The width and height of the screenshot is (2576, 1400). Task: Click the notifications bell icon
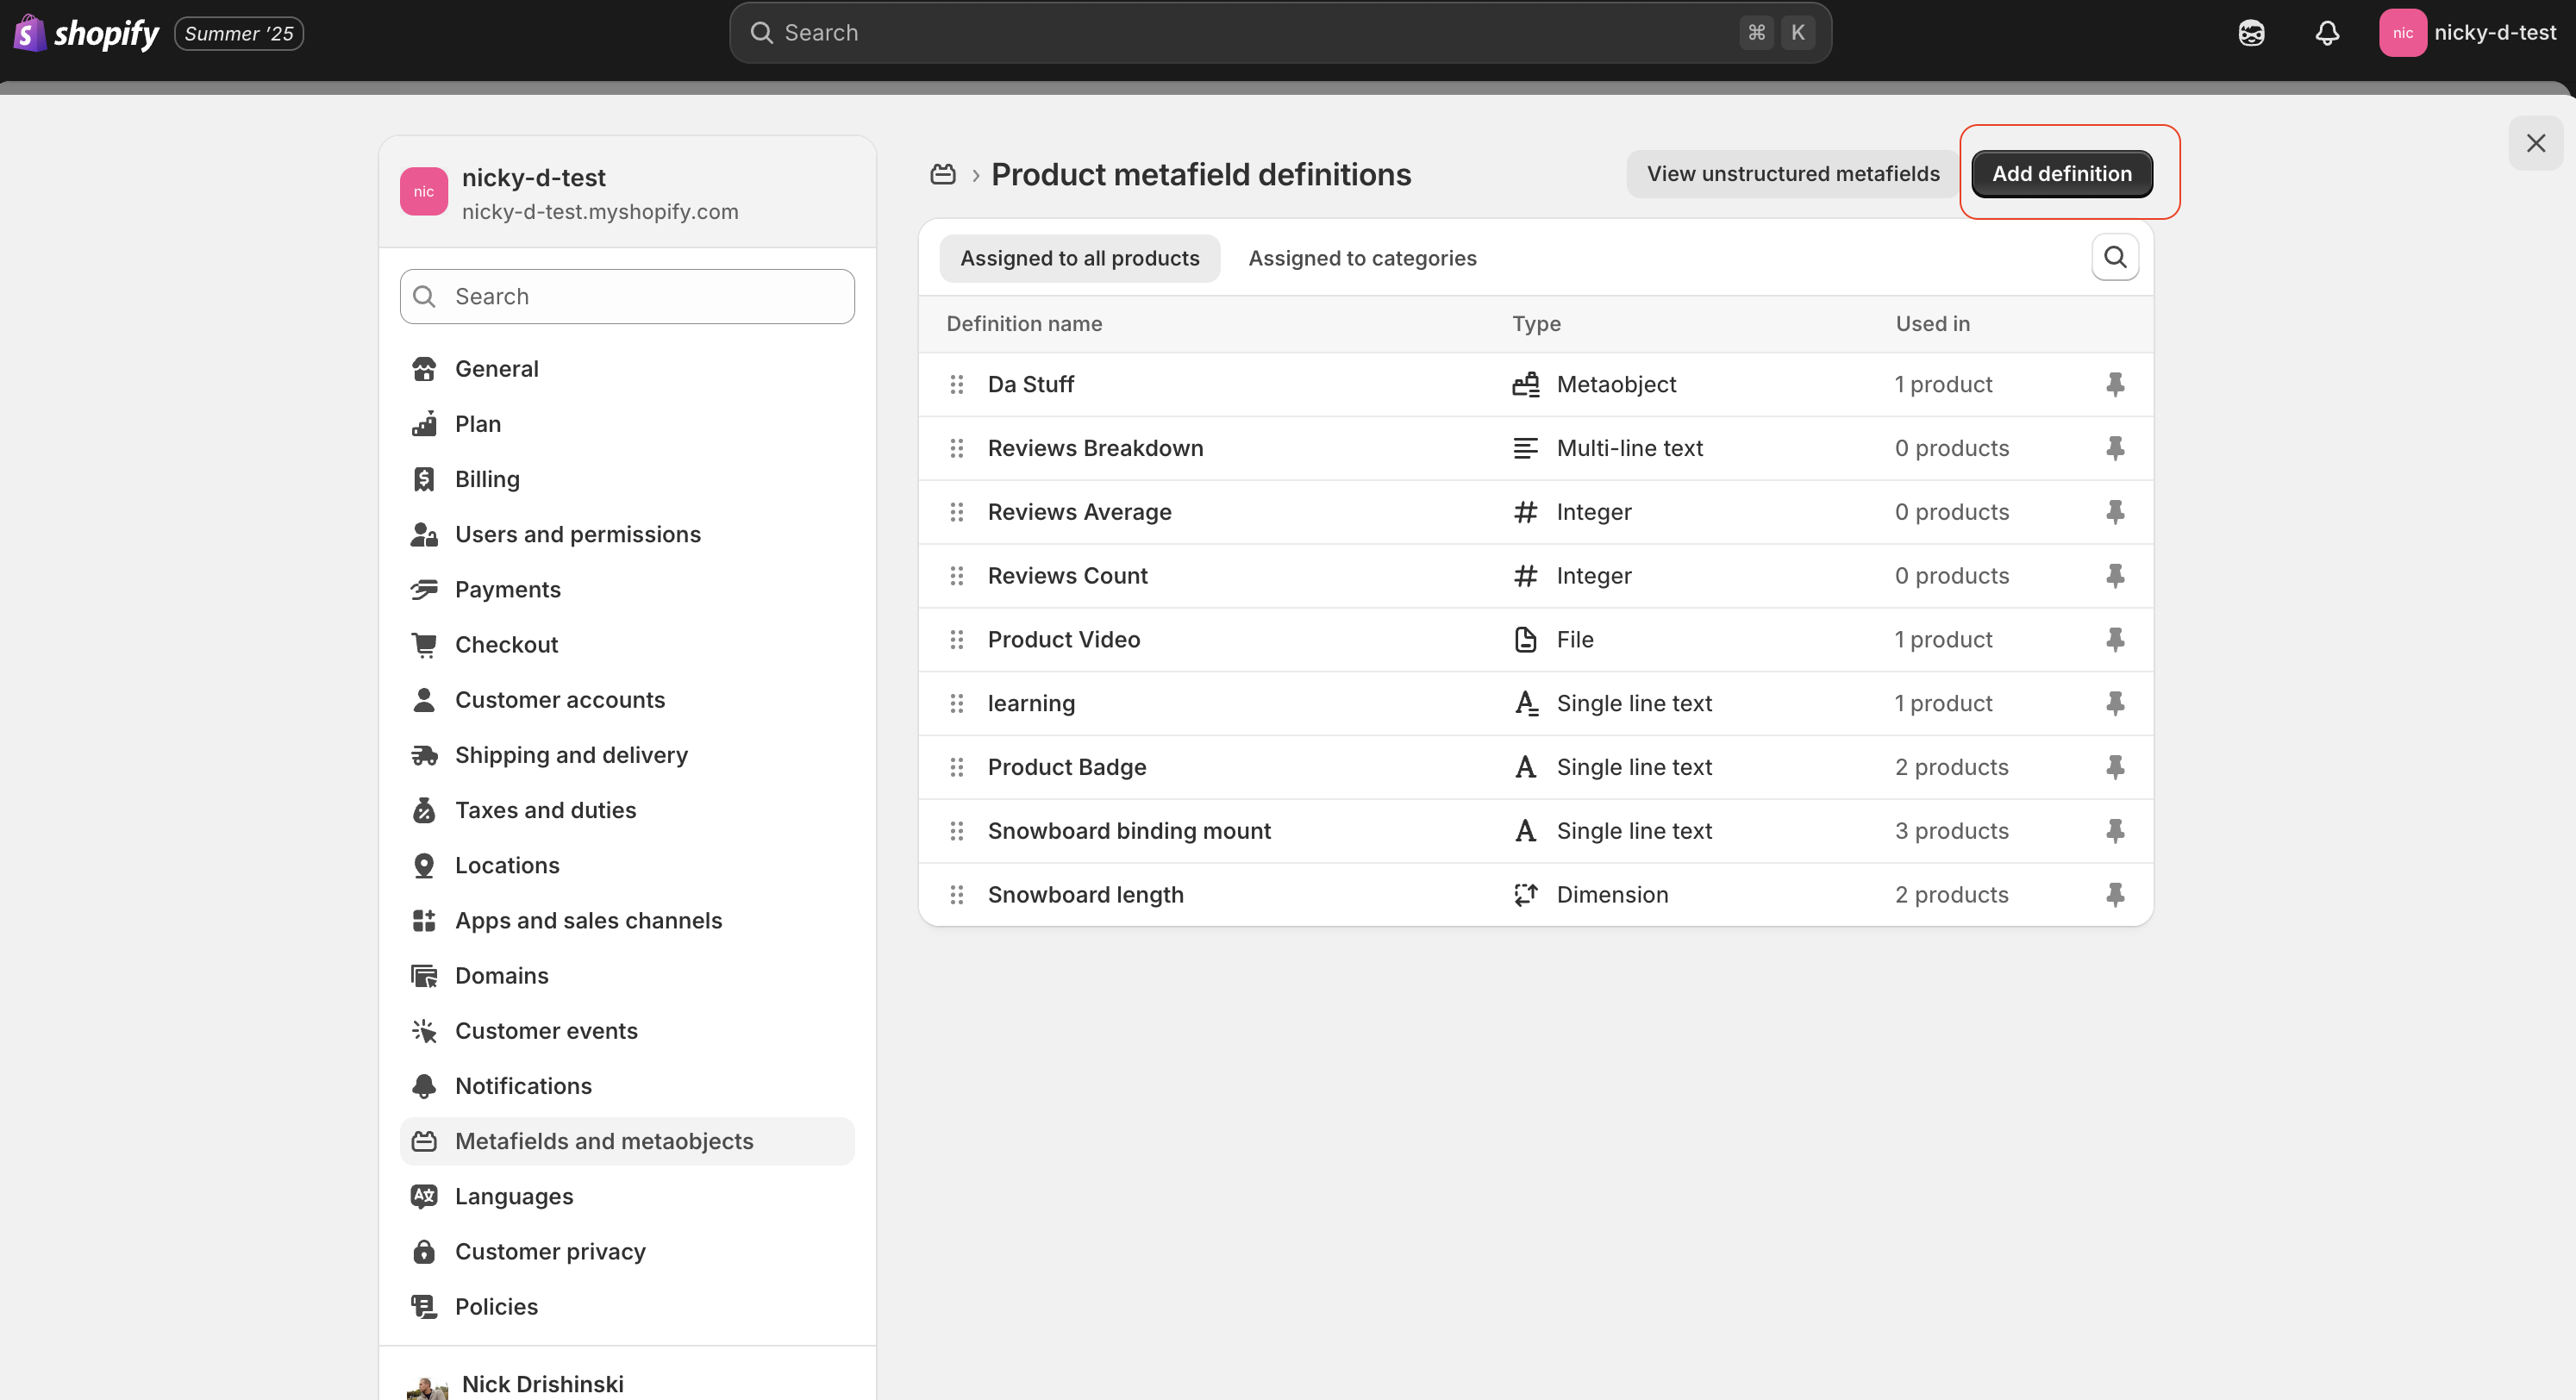pyautogui.click(x=2327, y=33)
